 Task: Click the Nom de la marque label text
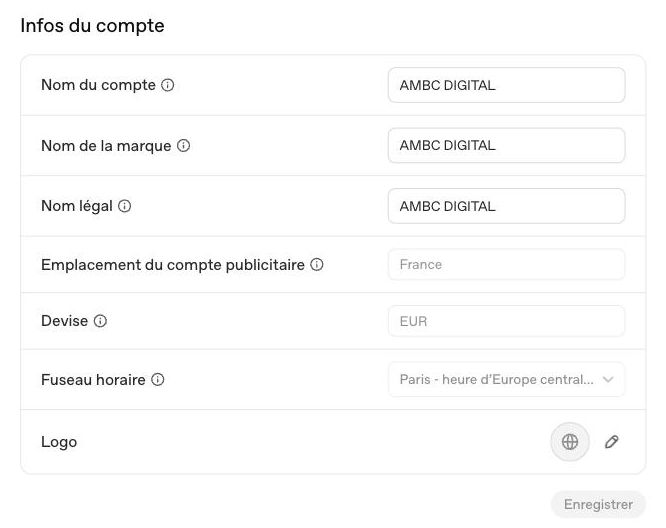coord(106,146)
